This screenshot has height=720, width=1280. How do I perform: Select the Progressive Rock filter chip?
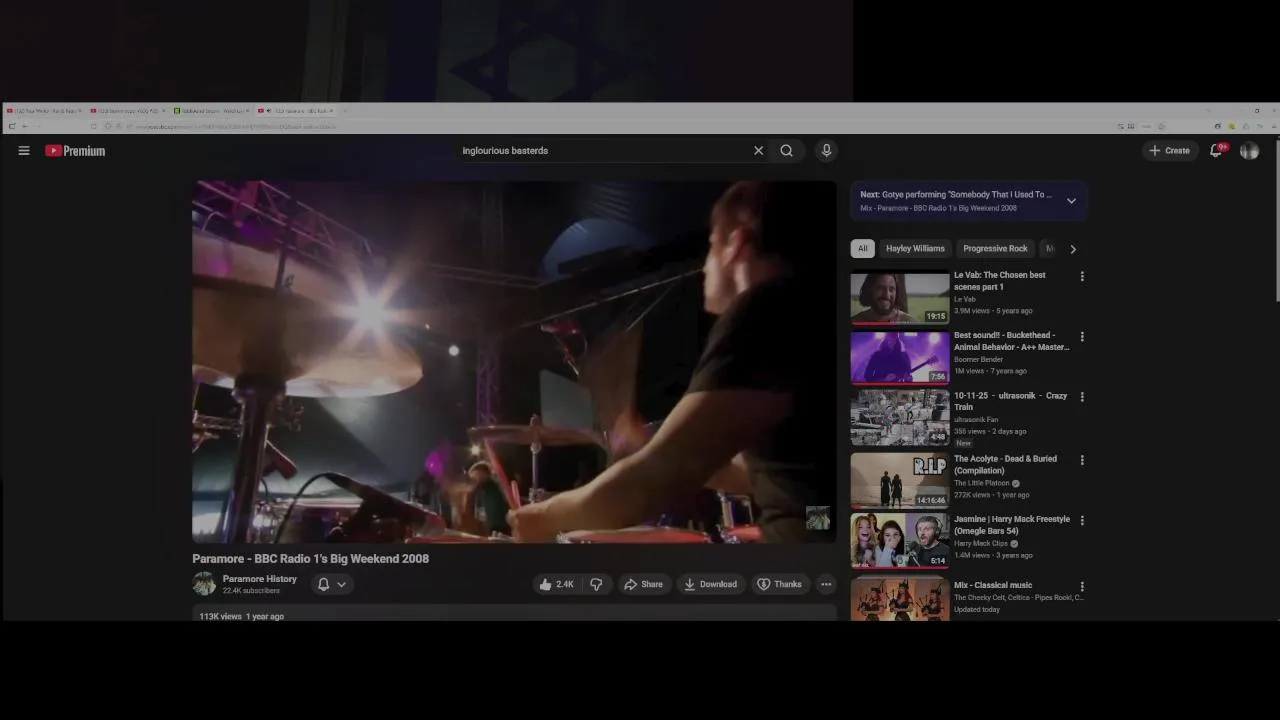[x=995, y=248]
